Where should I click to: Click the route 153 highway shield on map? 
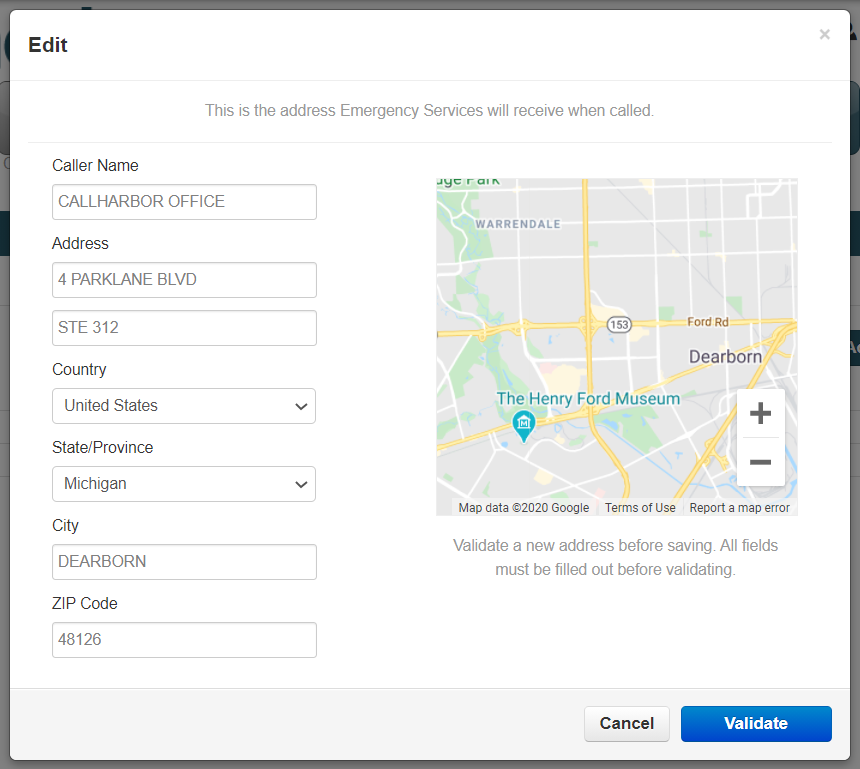pyautogui.click(x=620, y=326)
